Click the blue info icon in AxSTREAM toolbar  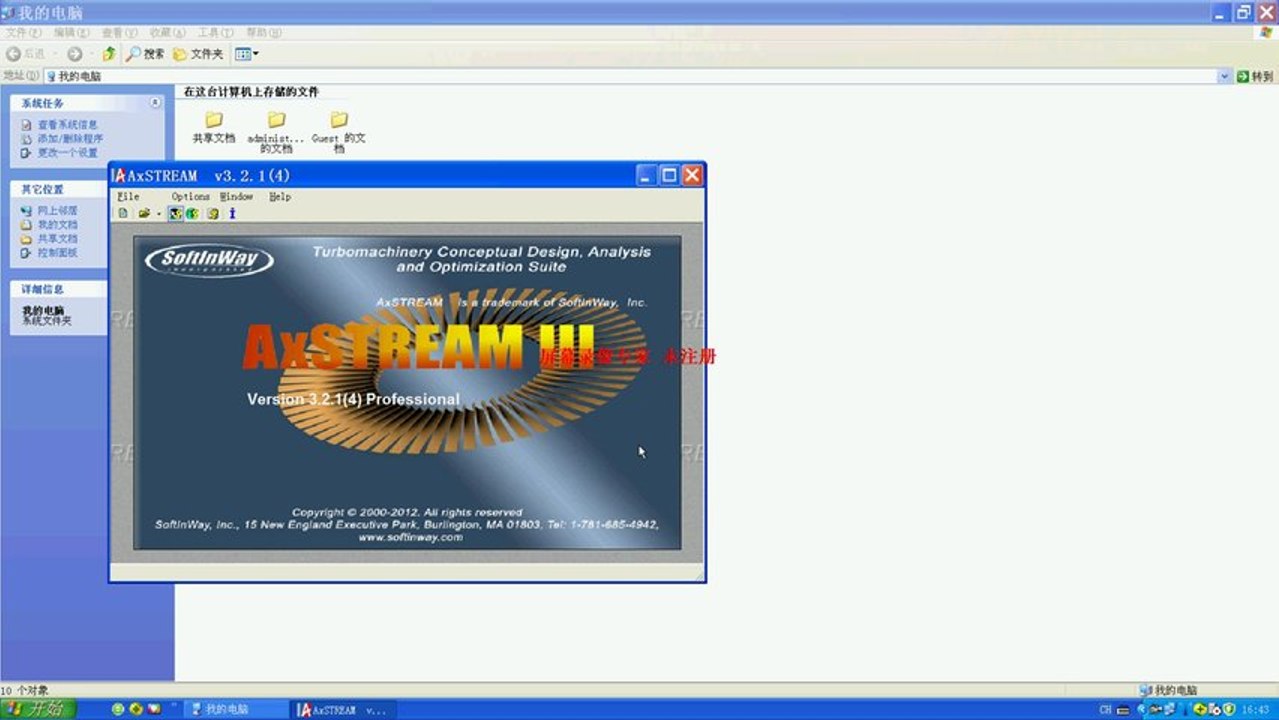(232, 213)
